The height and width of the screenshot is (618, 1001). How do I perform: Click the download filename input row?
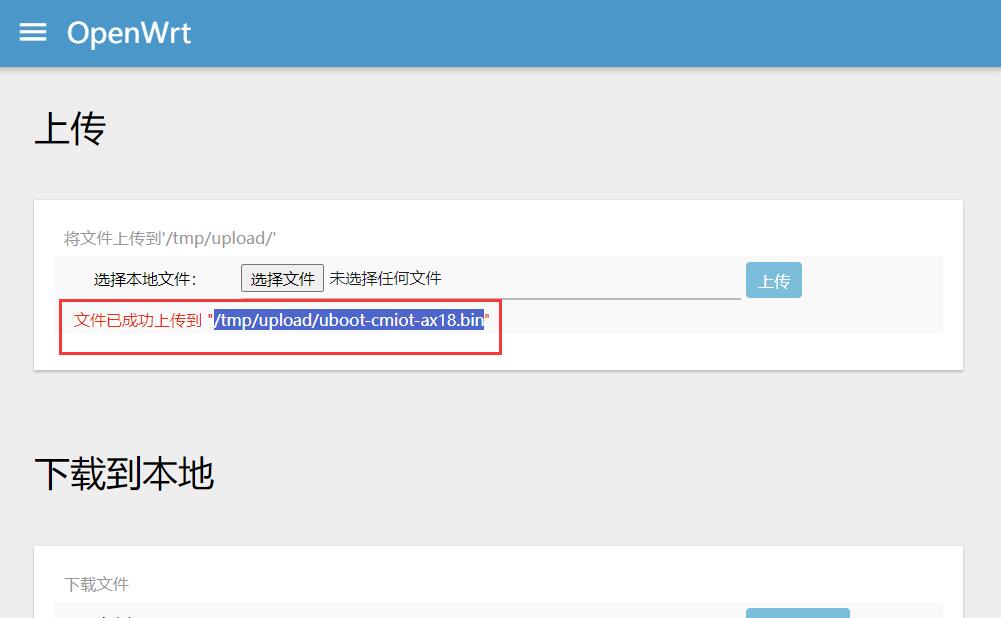(400, 613)
